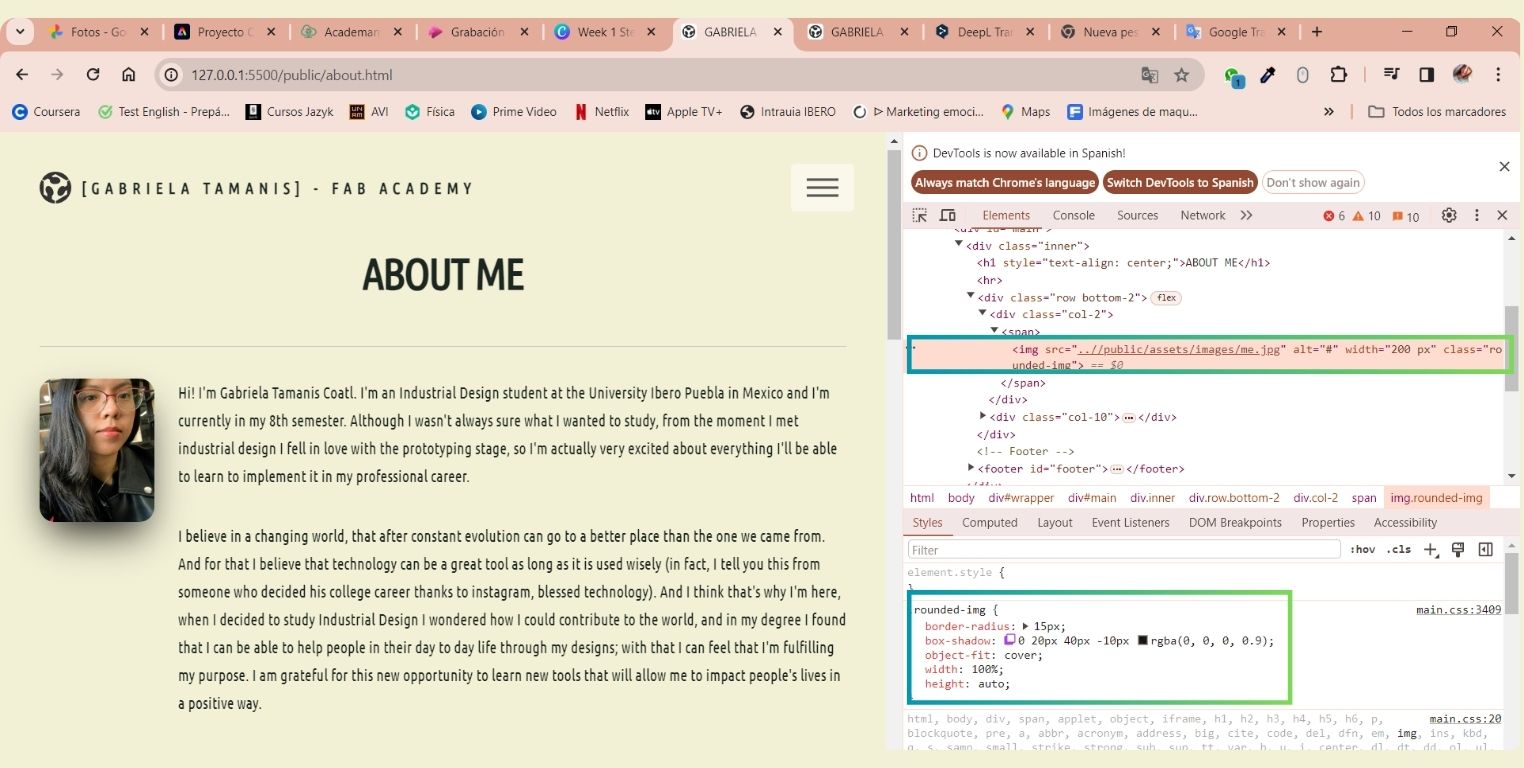Open the hamburger navigation menu on page

pyautogui.click(x=822, y=187)
